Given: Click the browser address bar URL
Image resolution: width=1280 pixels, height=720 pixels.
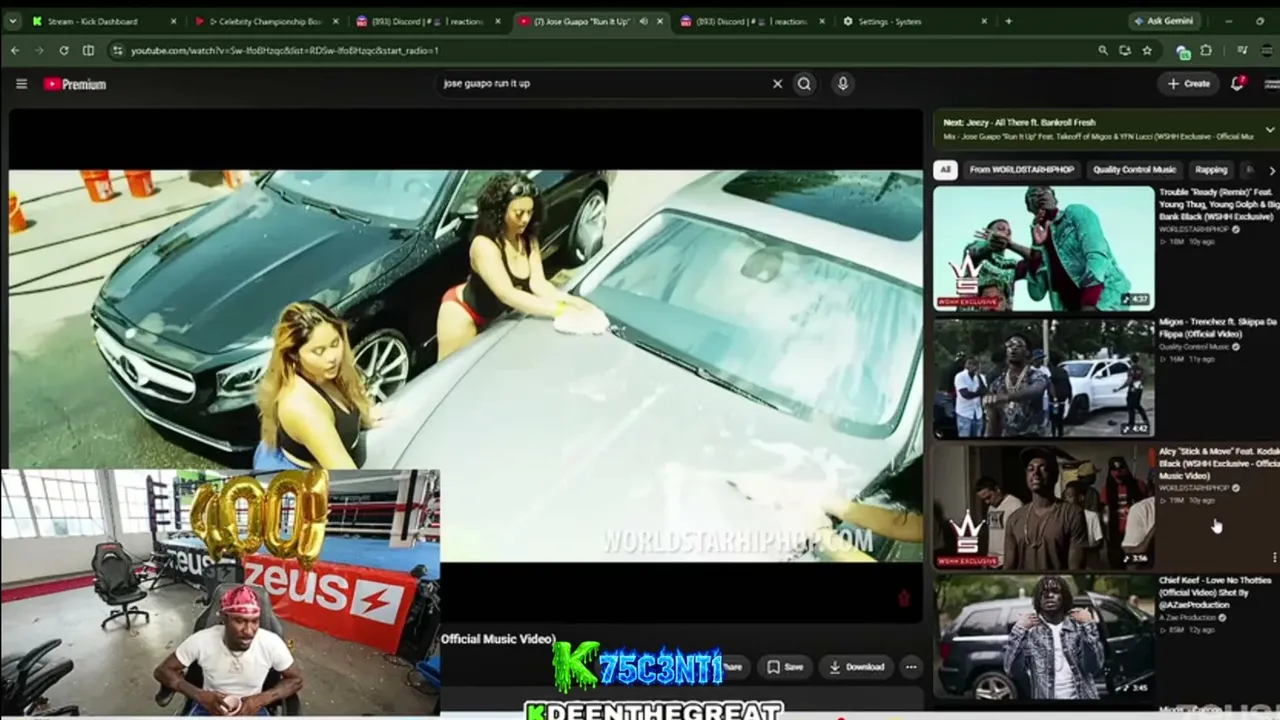Looking at the screenshot, I should (284, 50).
